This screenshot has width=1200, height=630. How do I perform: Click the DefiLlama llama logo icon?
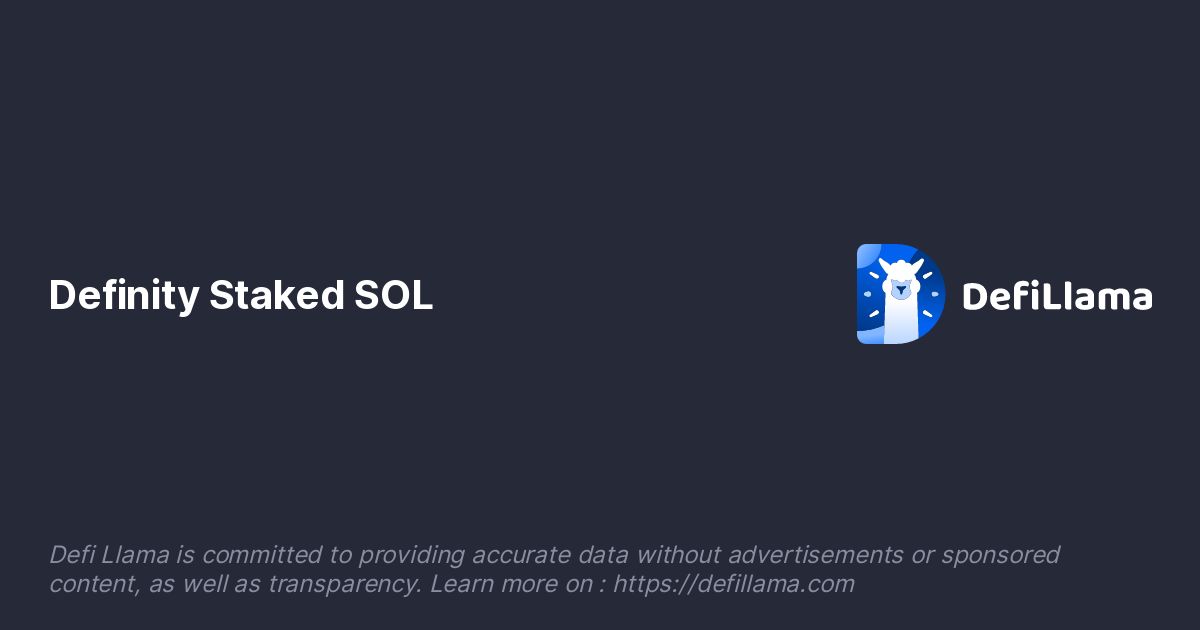[x=900, y=294]
